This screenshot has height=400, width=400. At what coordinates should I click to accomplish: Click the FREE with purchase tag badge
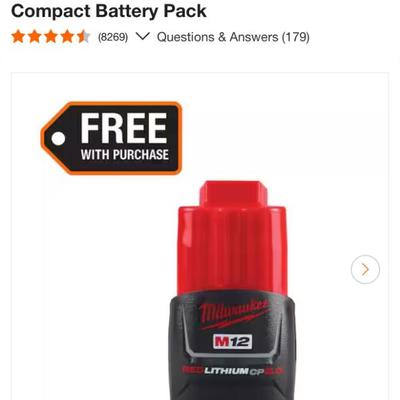[x=111, y=138]
